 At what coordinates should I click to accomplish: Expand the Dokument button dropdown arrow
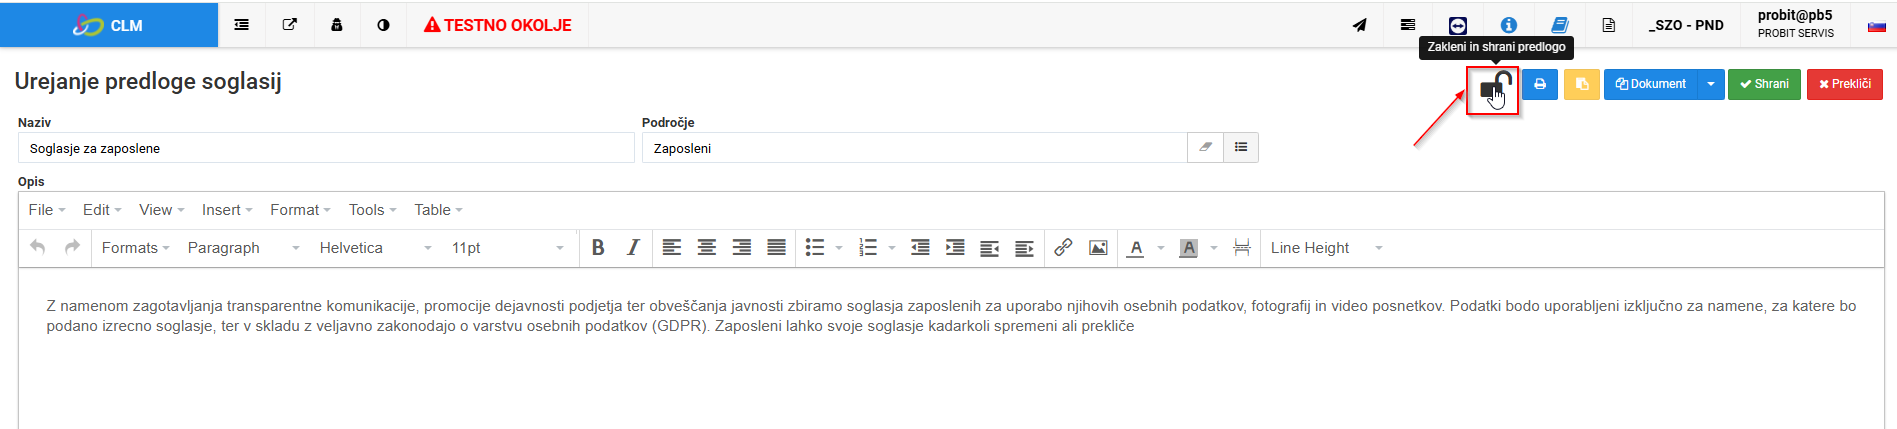[x=1711, y=84]
